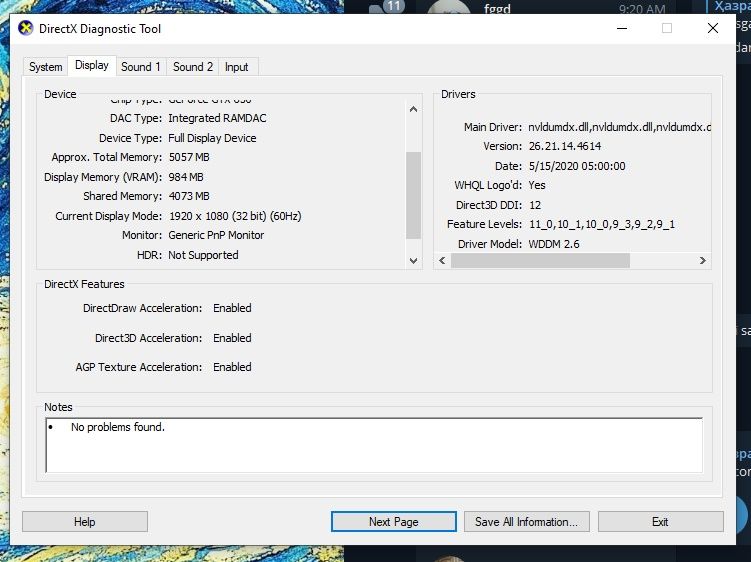Image resolution: width=751 pixels, height=562 pixels.
Task: Click the 'Driver Model:' label
Action: [x=490, y=244]
